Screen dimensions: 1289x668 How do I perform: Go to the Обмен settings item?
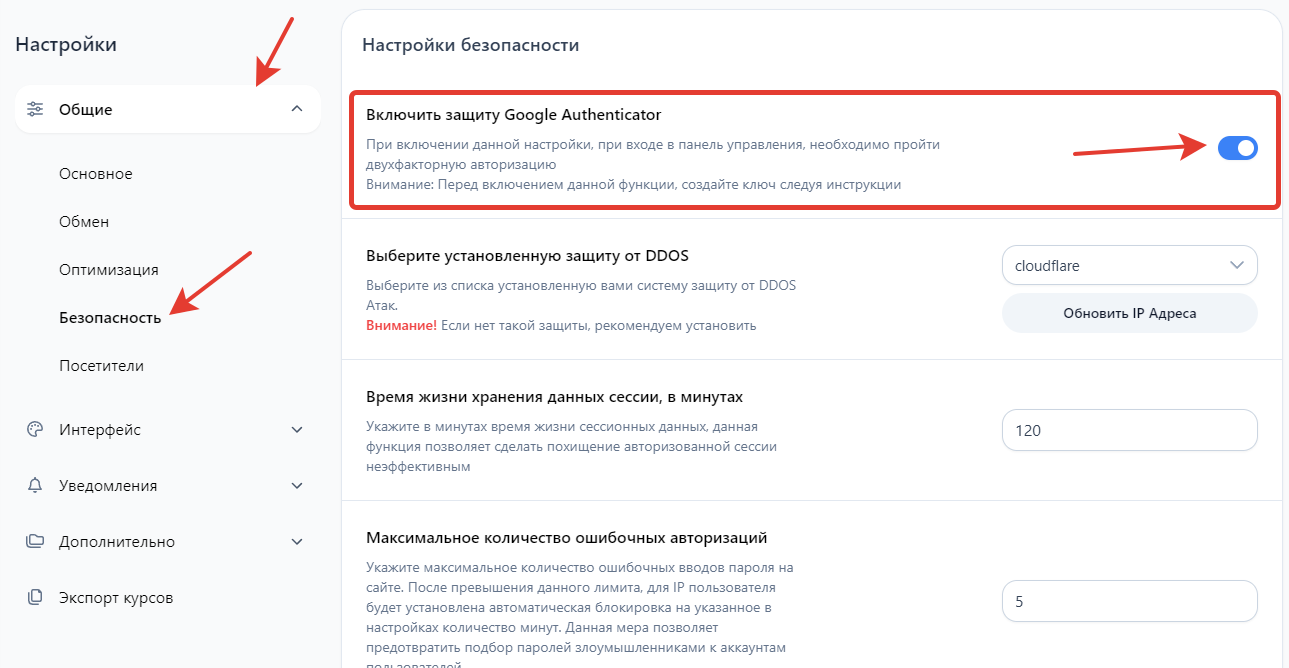tap(84, 222)
